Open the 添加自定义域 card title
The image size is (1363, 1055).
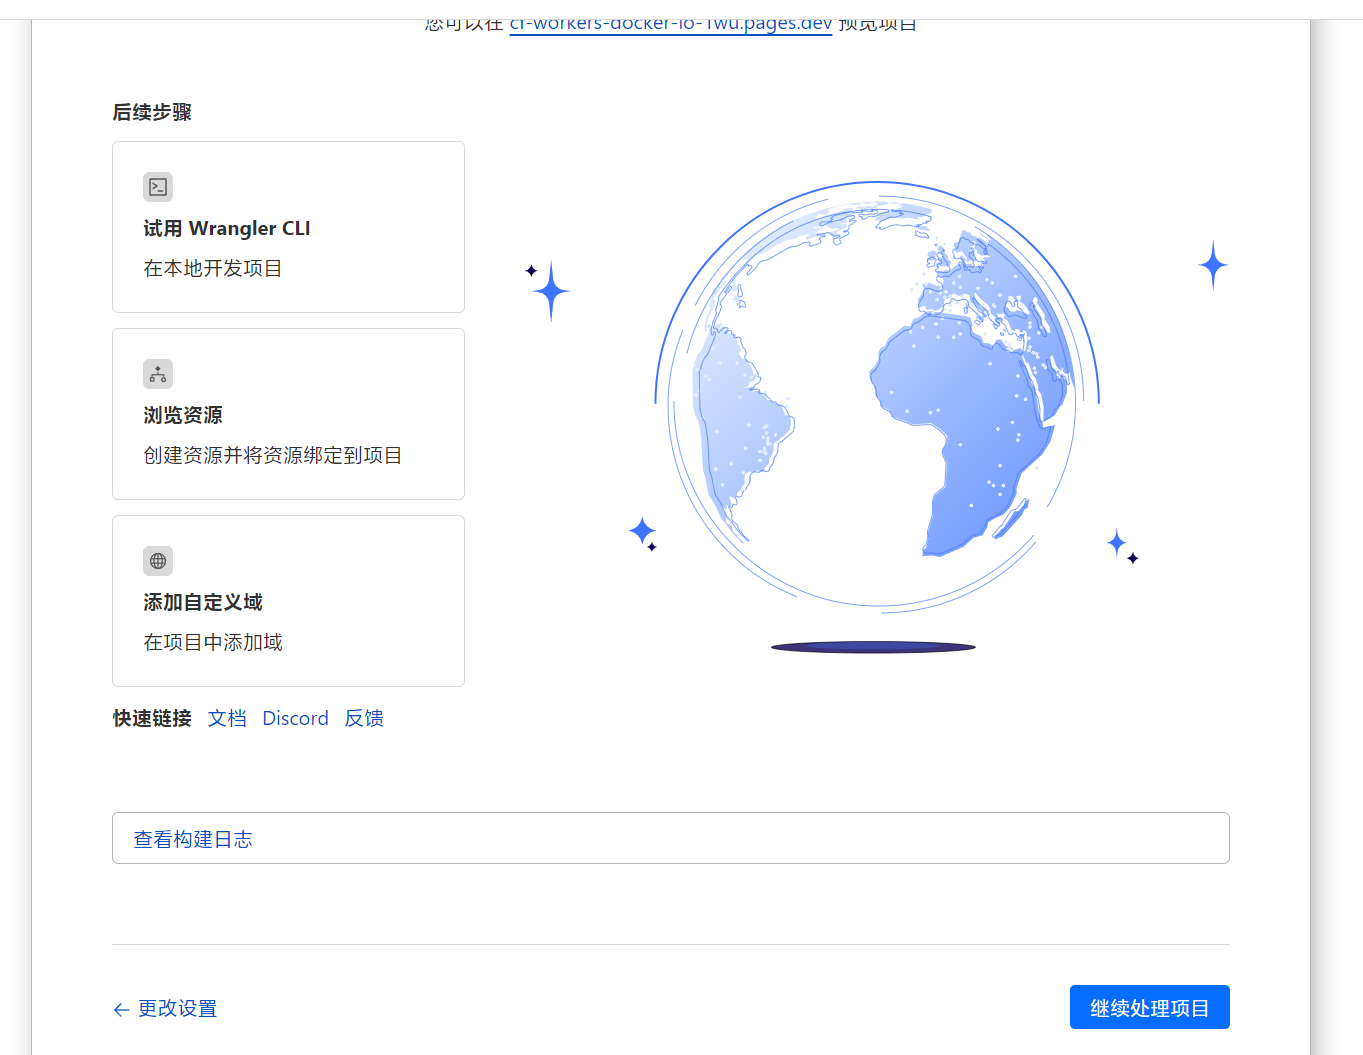point(203,603)
